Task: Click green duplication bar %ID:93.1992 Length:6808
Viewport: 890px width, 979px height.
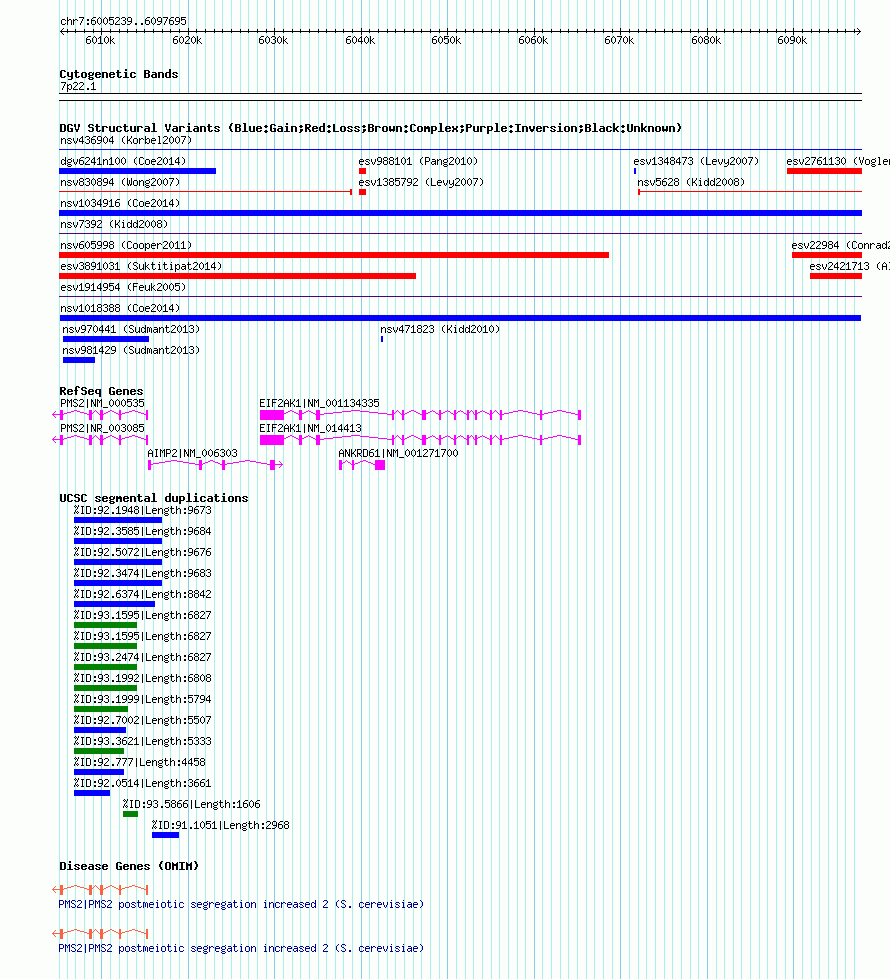Action: 105,688
